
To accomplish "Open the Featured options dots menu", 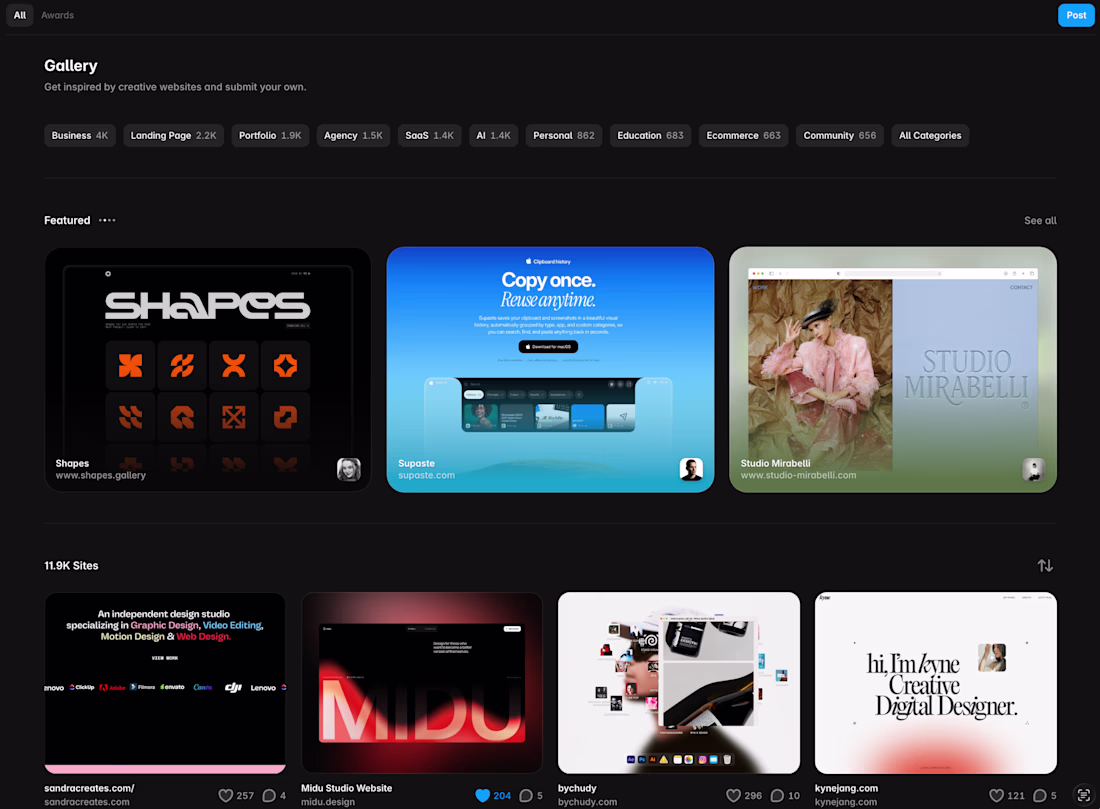I will click(x=107, y=220).
